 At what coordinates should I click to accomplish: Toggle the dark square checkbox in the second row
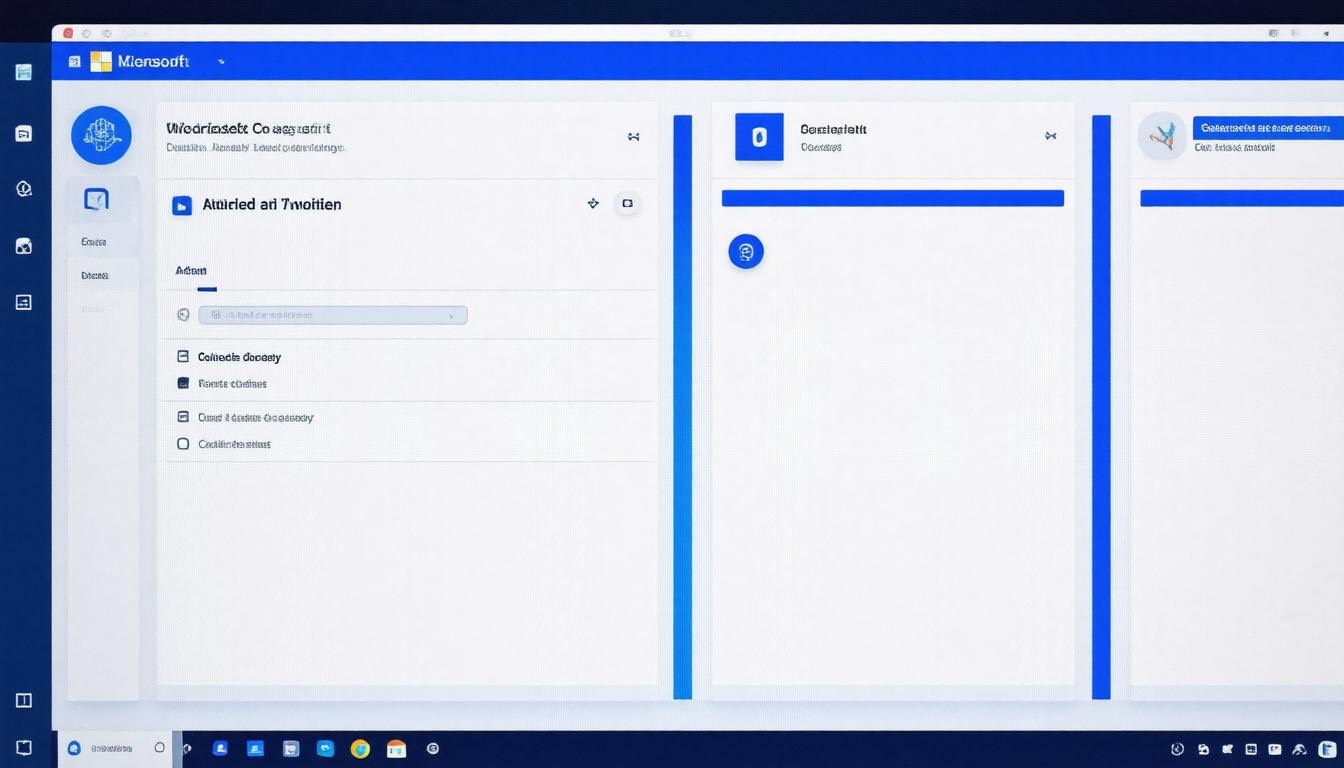183,382
